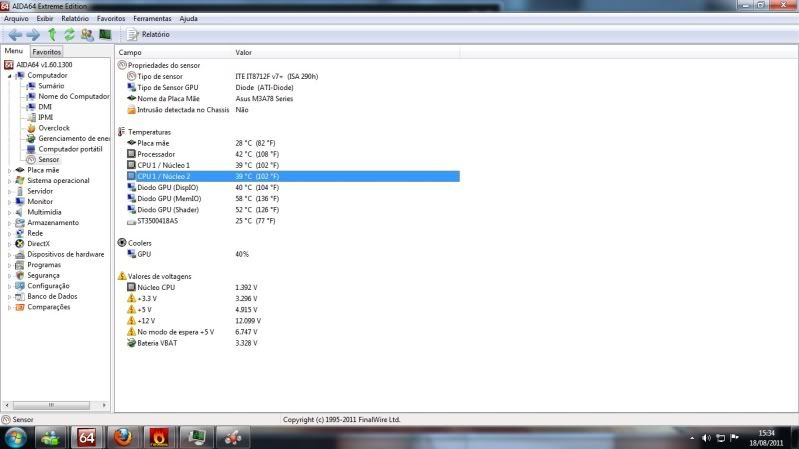
Task: Select Overclock in the sidebar tree
Action: (54, 128)
